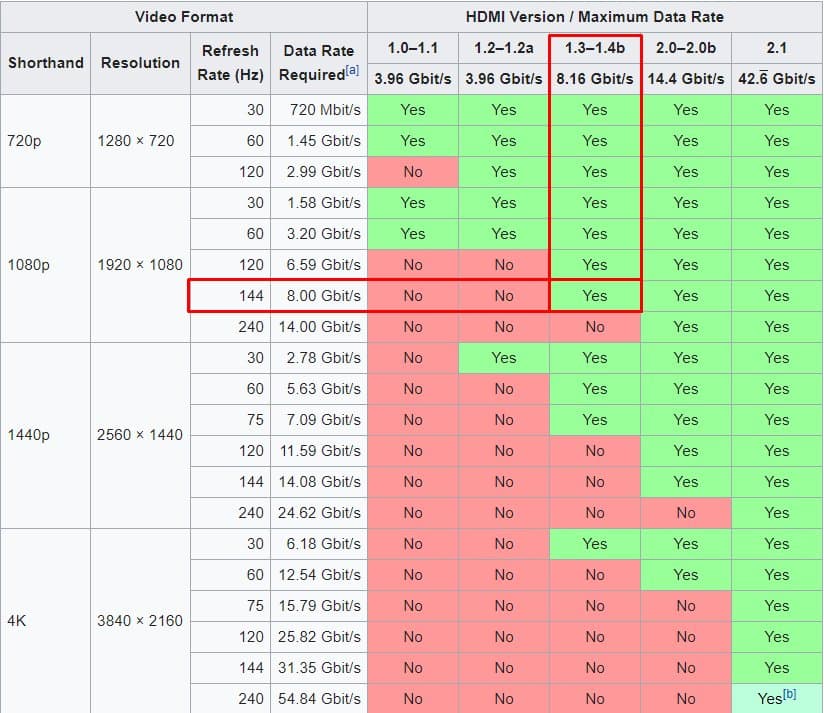Click 2.1 'Yes' in the 31.35 Gbit/s row
Screen dimensions: 824x713
click(x=777, y=668)
